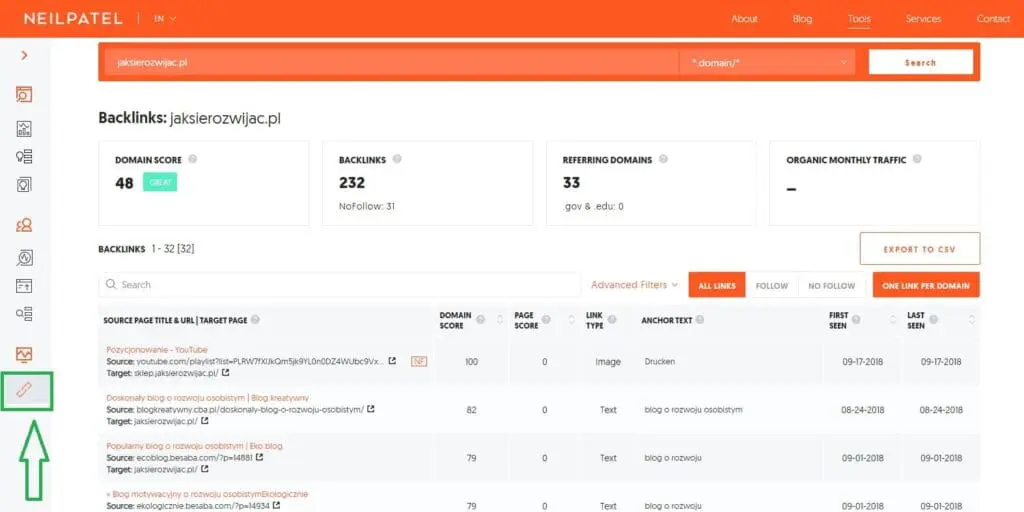The image size is (1024, 512).
Task: Open the Blog menu item
Action: point(802,19)
